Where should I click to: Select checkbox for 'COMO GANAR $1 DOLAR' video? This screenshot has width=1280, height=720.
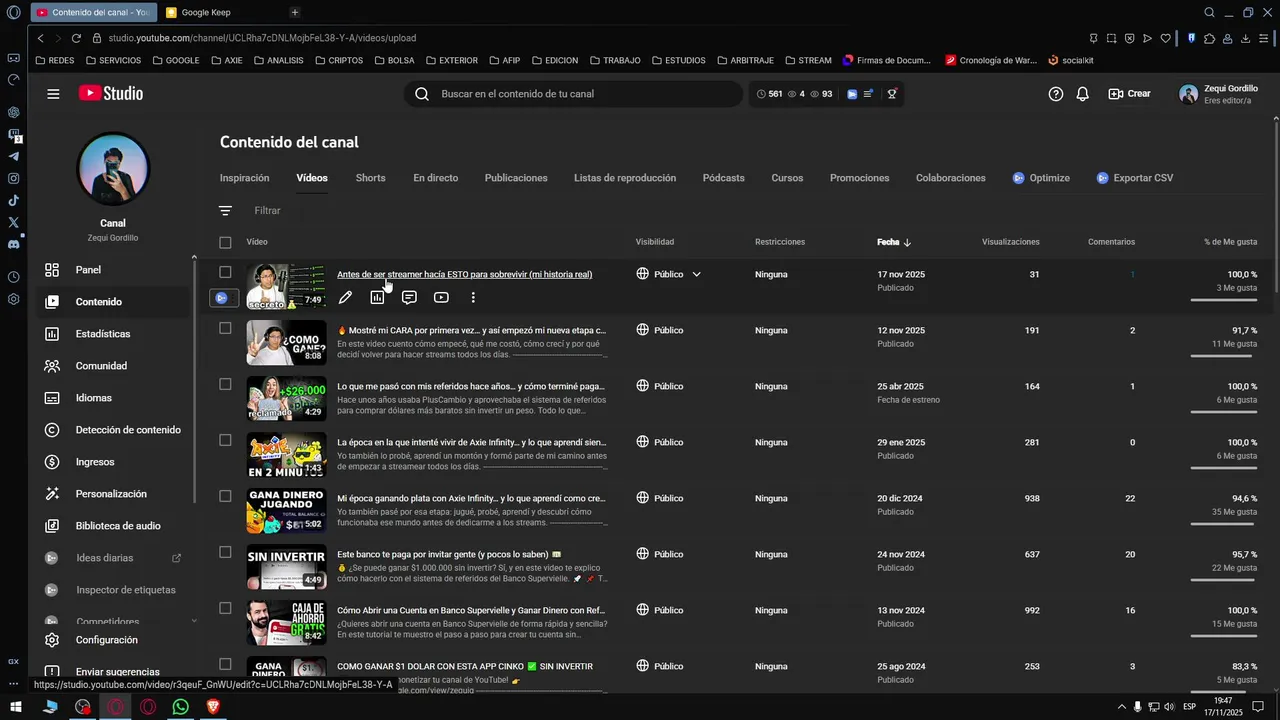(x=225, y=664)
